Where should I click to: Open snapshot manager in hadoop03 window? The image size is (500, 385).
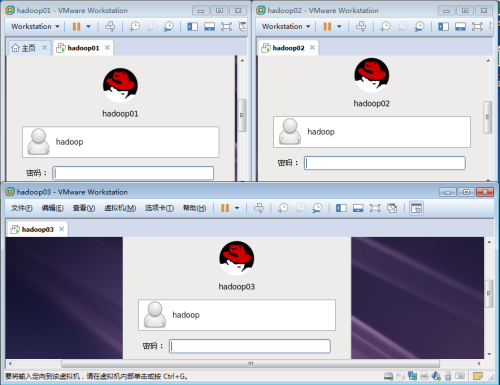(x=317, y=208)
